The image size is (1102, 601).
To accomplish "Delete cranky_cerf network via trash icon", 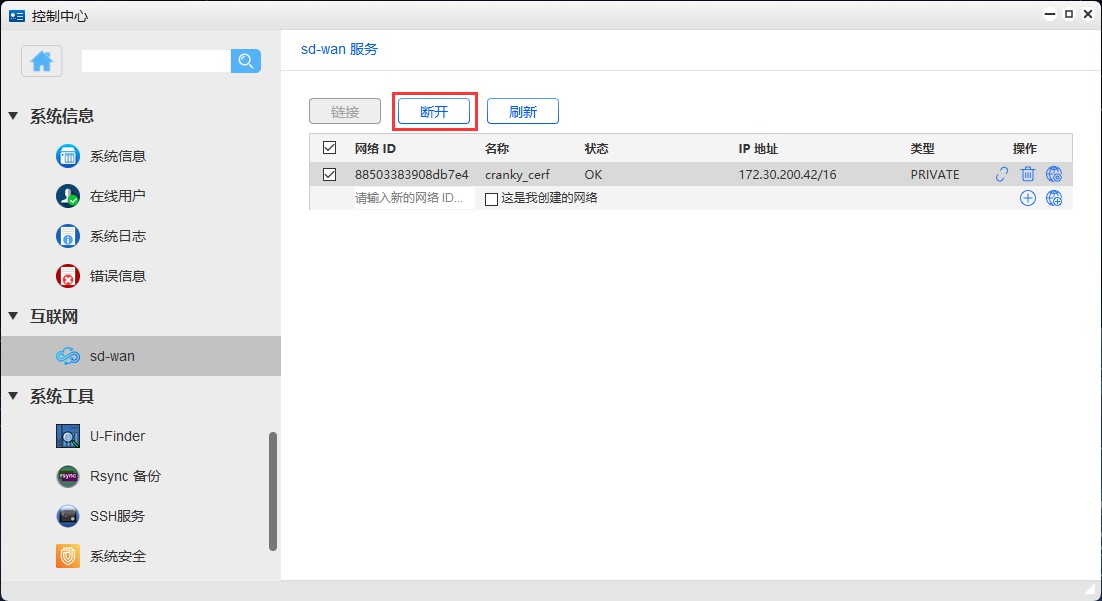I will pyautogui.click(x=1027, y=174).
